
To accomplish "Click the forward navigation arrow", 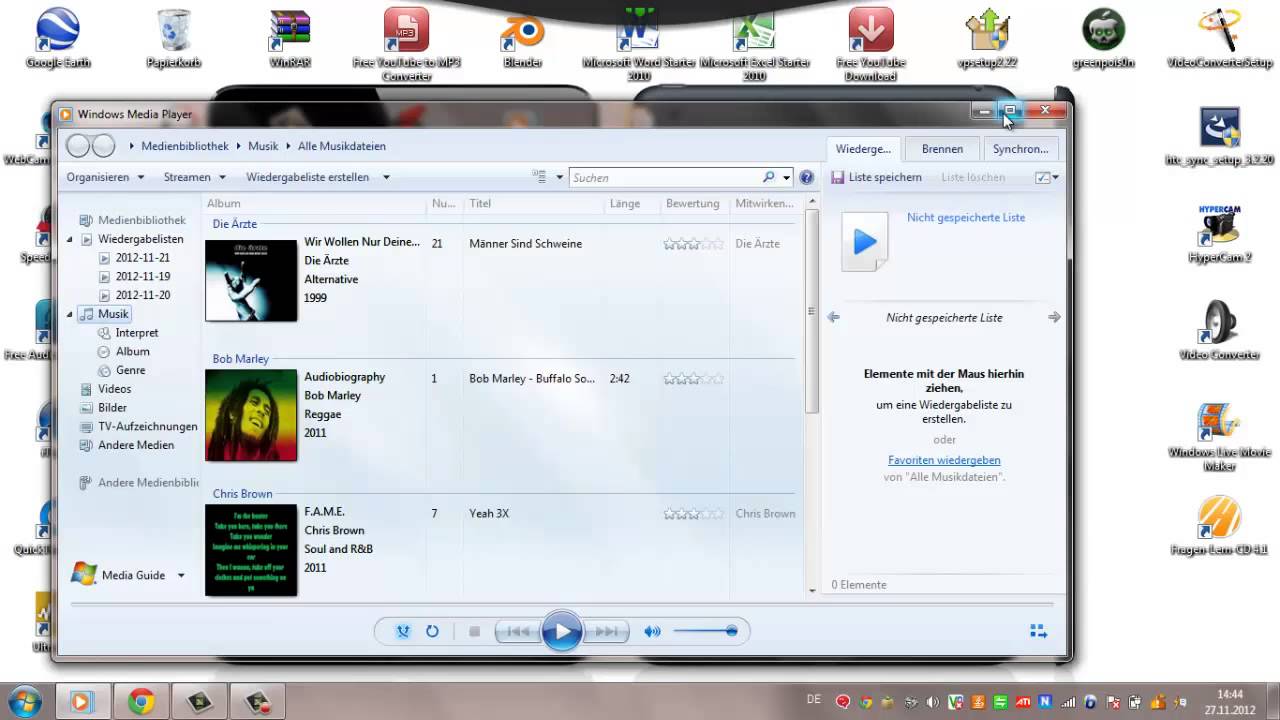I will [x=104, y=146].
